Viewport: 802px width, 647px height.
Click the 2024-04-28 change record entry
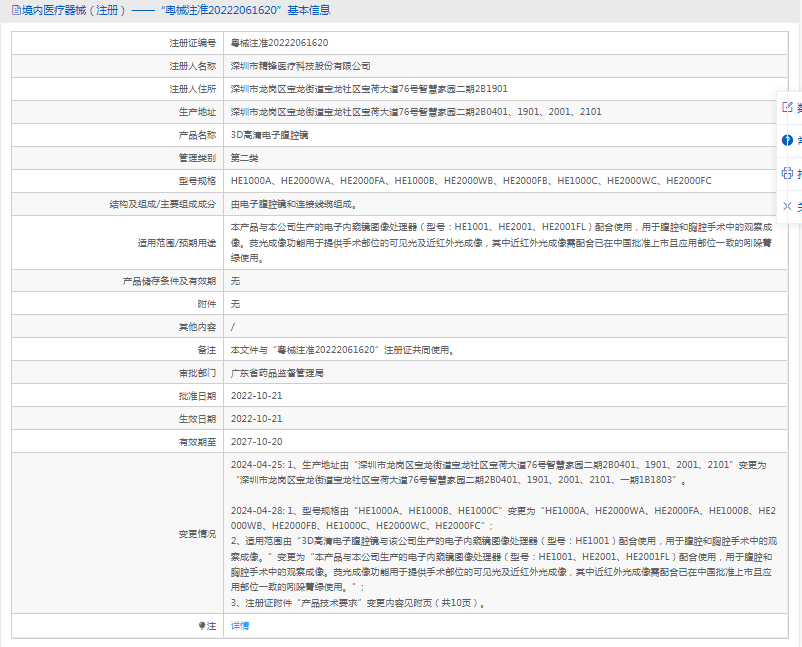504,556
